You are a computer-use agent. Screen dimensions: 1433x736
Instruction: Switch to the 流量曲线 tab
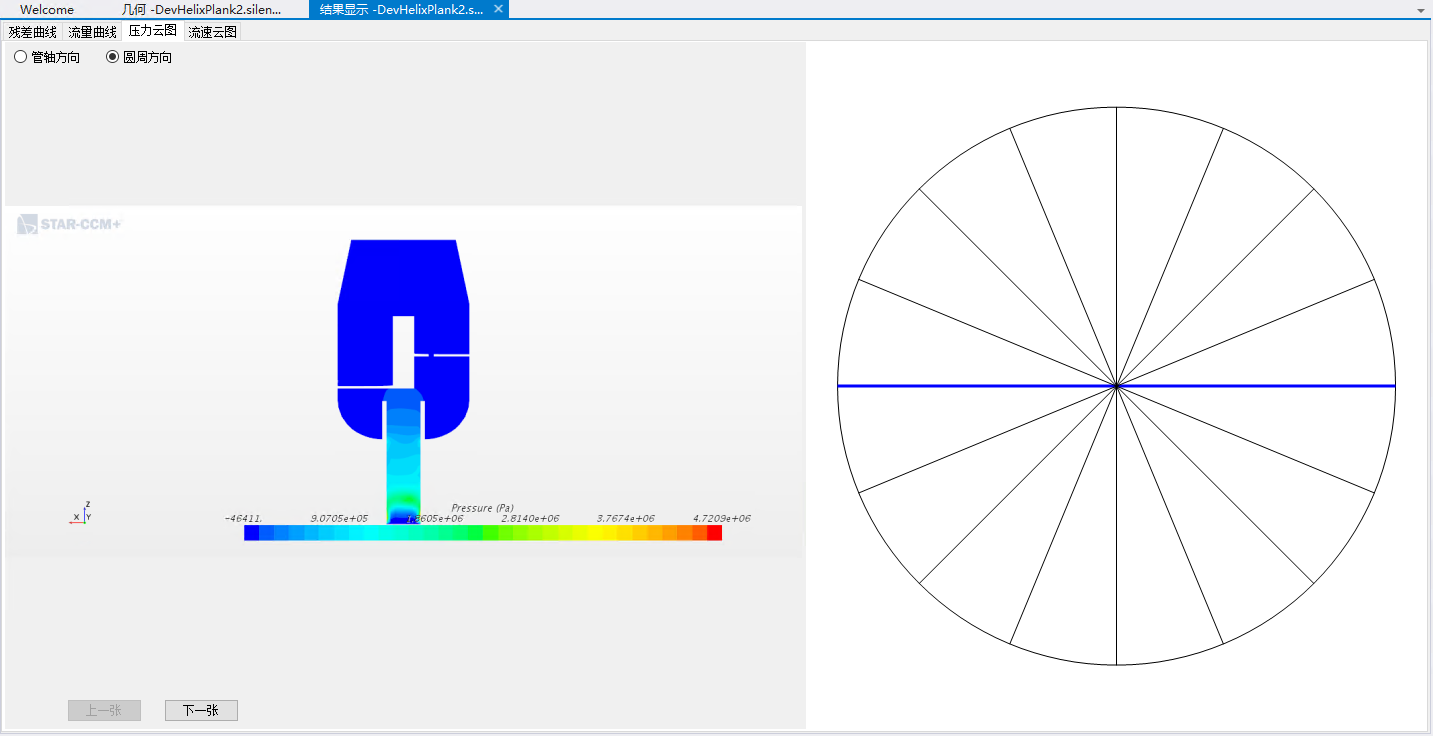(x=92, y=32)
